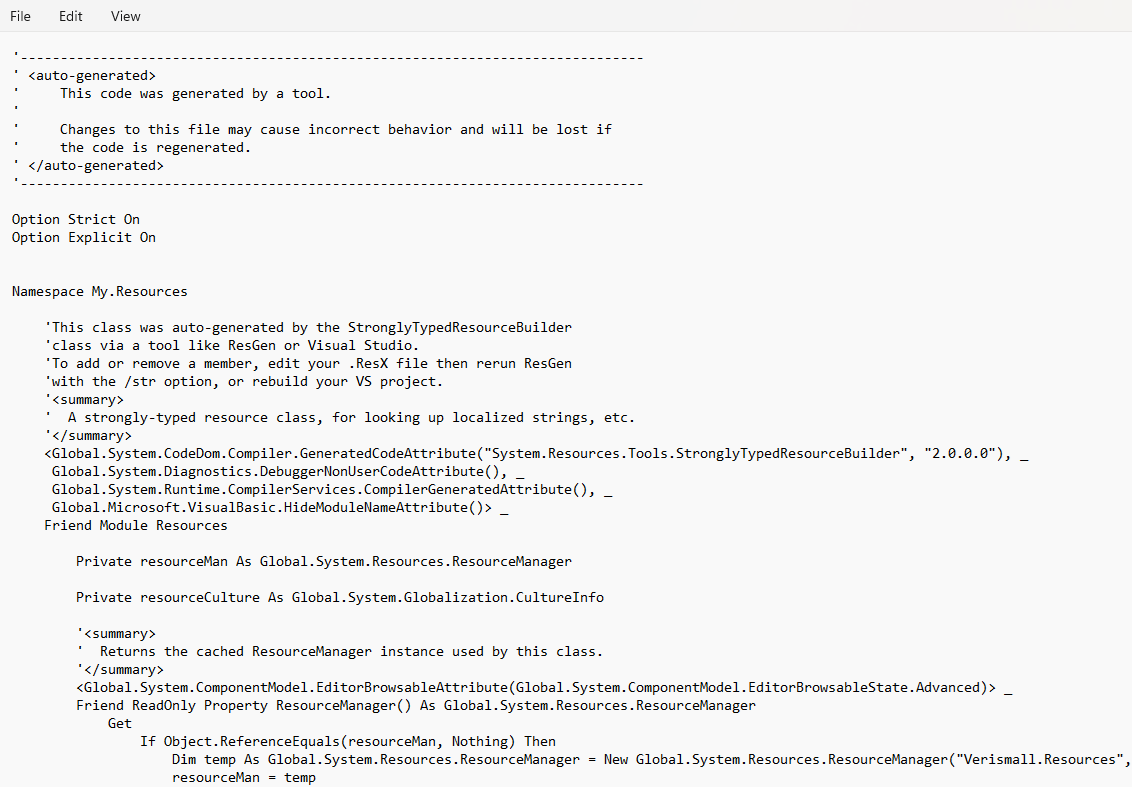Open the View menu

tap(126, 16)
